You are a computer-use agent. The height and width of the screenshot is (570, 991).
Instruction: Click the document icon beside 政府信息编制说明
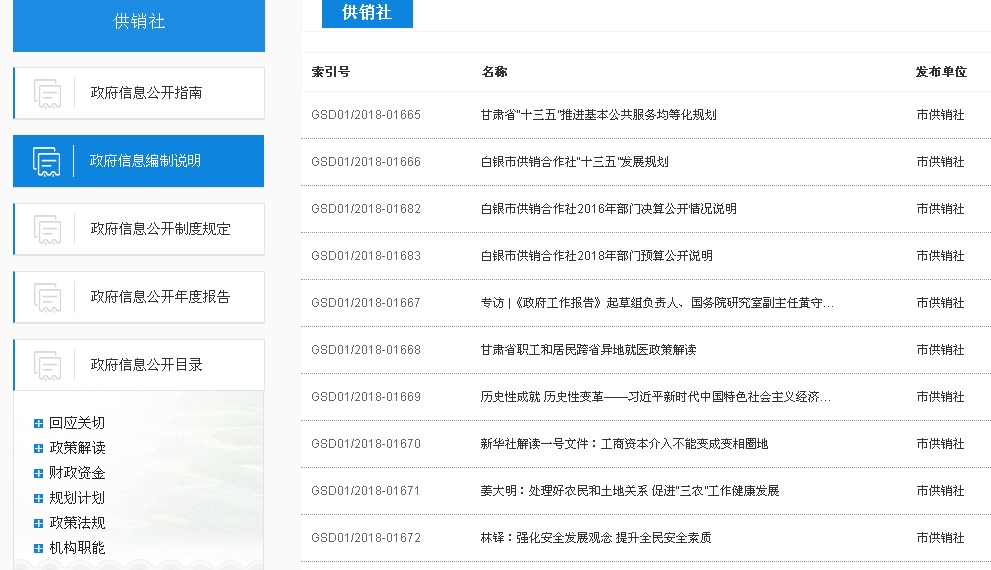[x=47, y=161]
